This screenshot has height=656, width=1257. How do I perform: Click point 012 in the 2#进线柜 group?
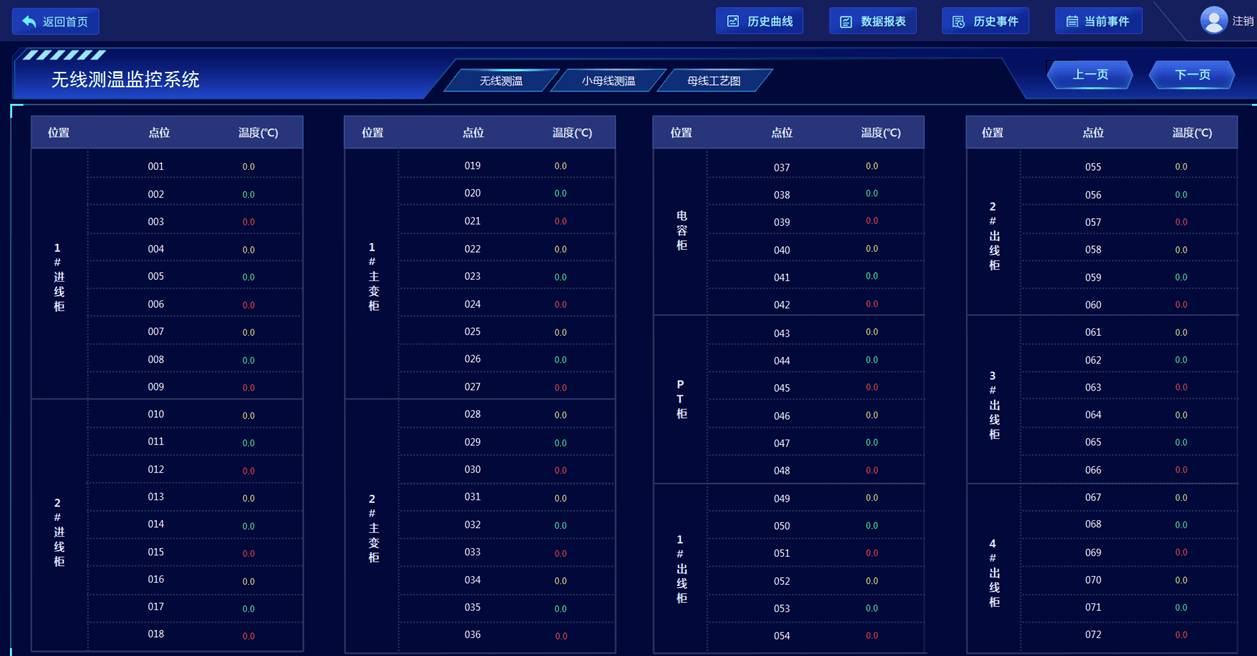[156, 469]
